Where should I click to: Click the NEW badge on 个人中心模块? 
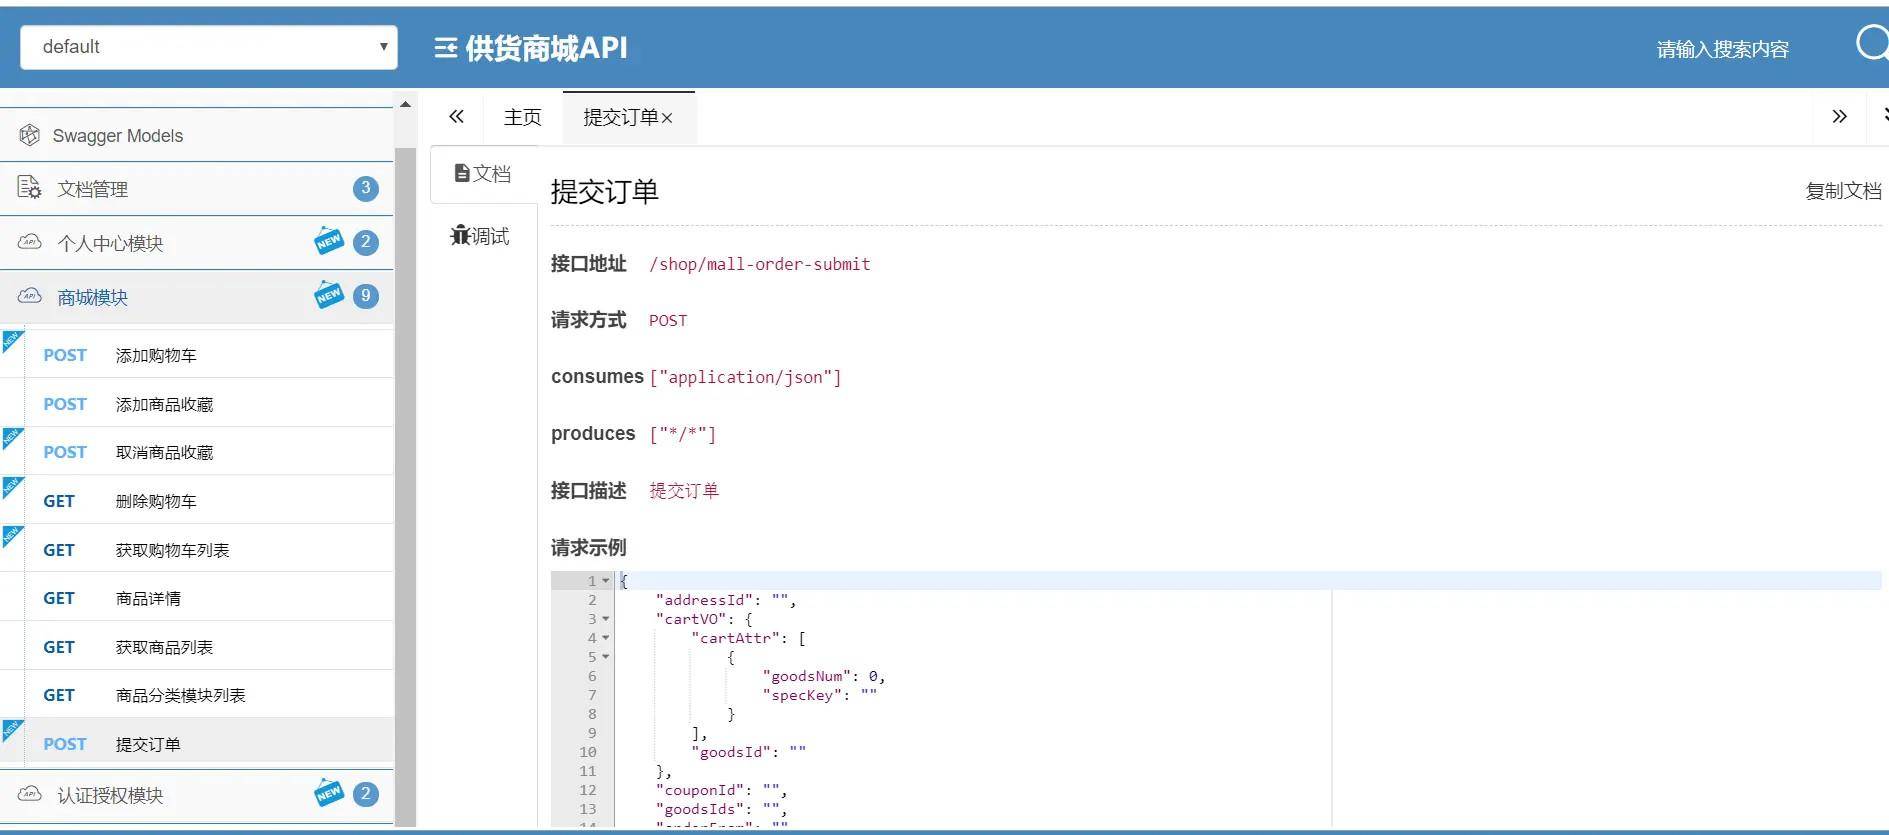(329, 241)
